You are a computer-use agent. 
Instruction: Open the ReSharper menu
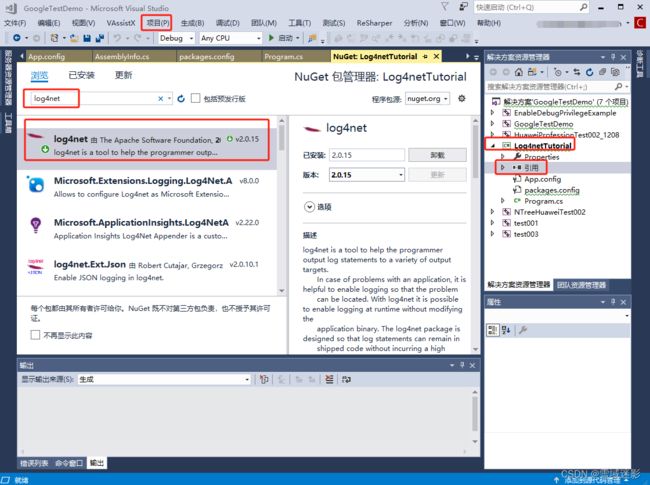(374, 23)
